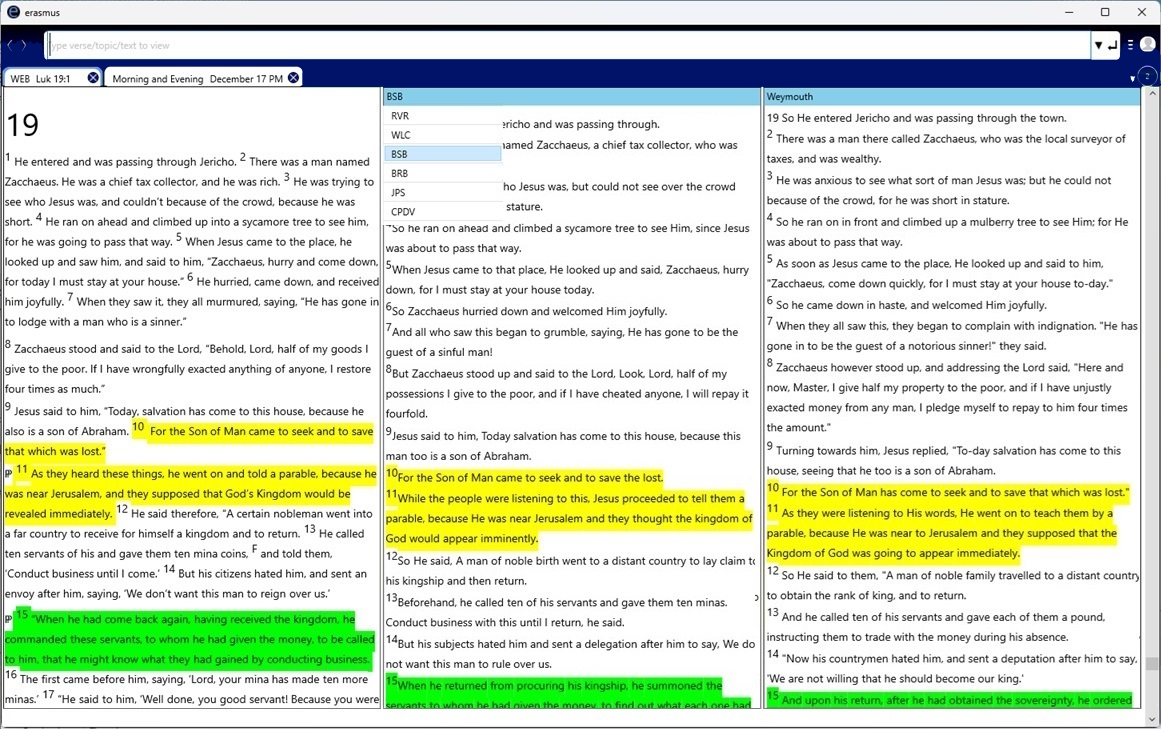The image size is (1161, 729).
Task: Choose CPDV from the version list
Action: [x=402, y=211]
